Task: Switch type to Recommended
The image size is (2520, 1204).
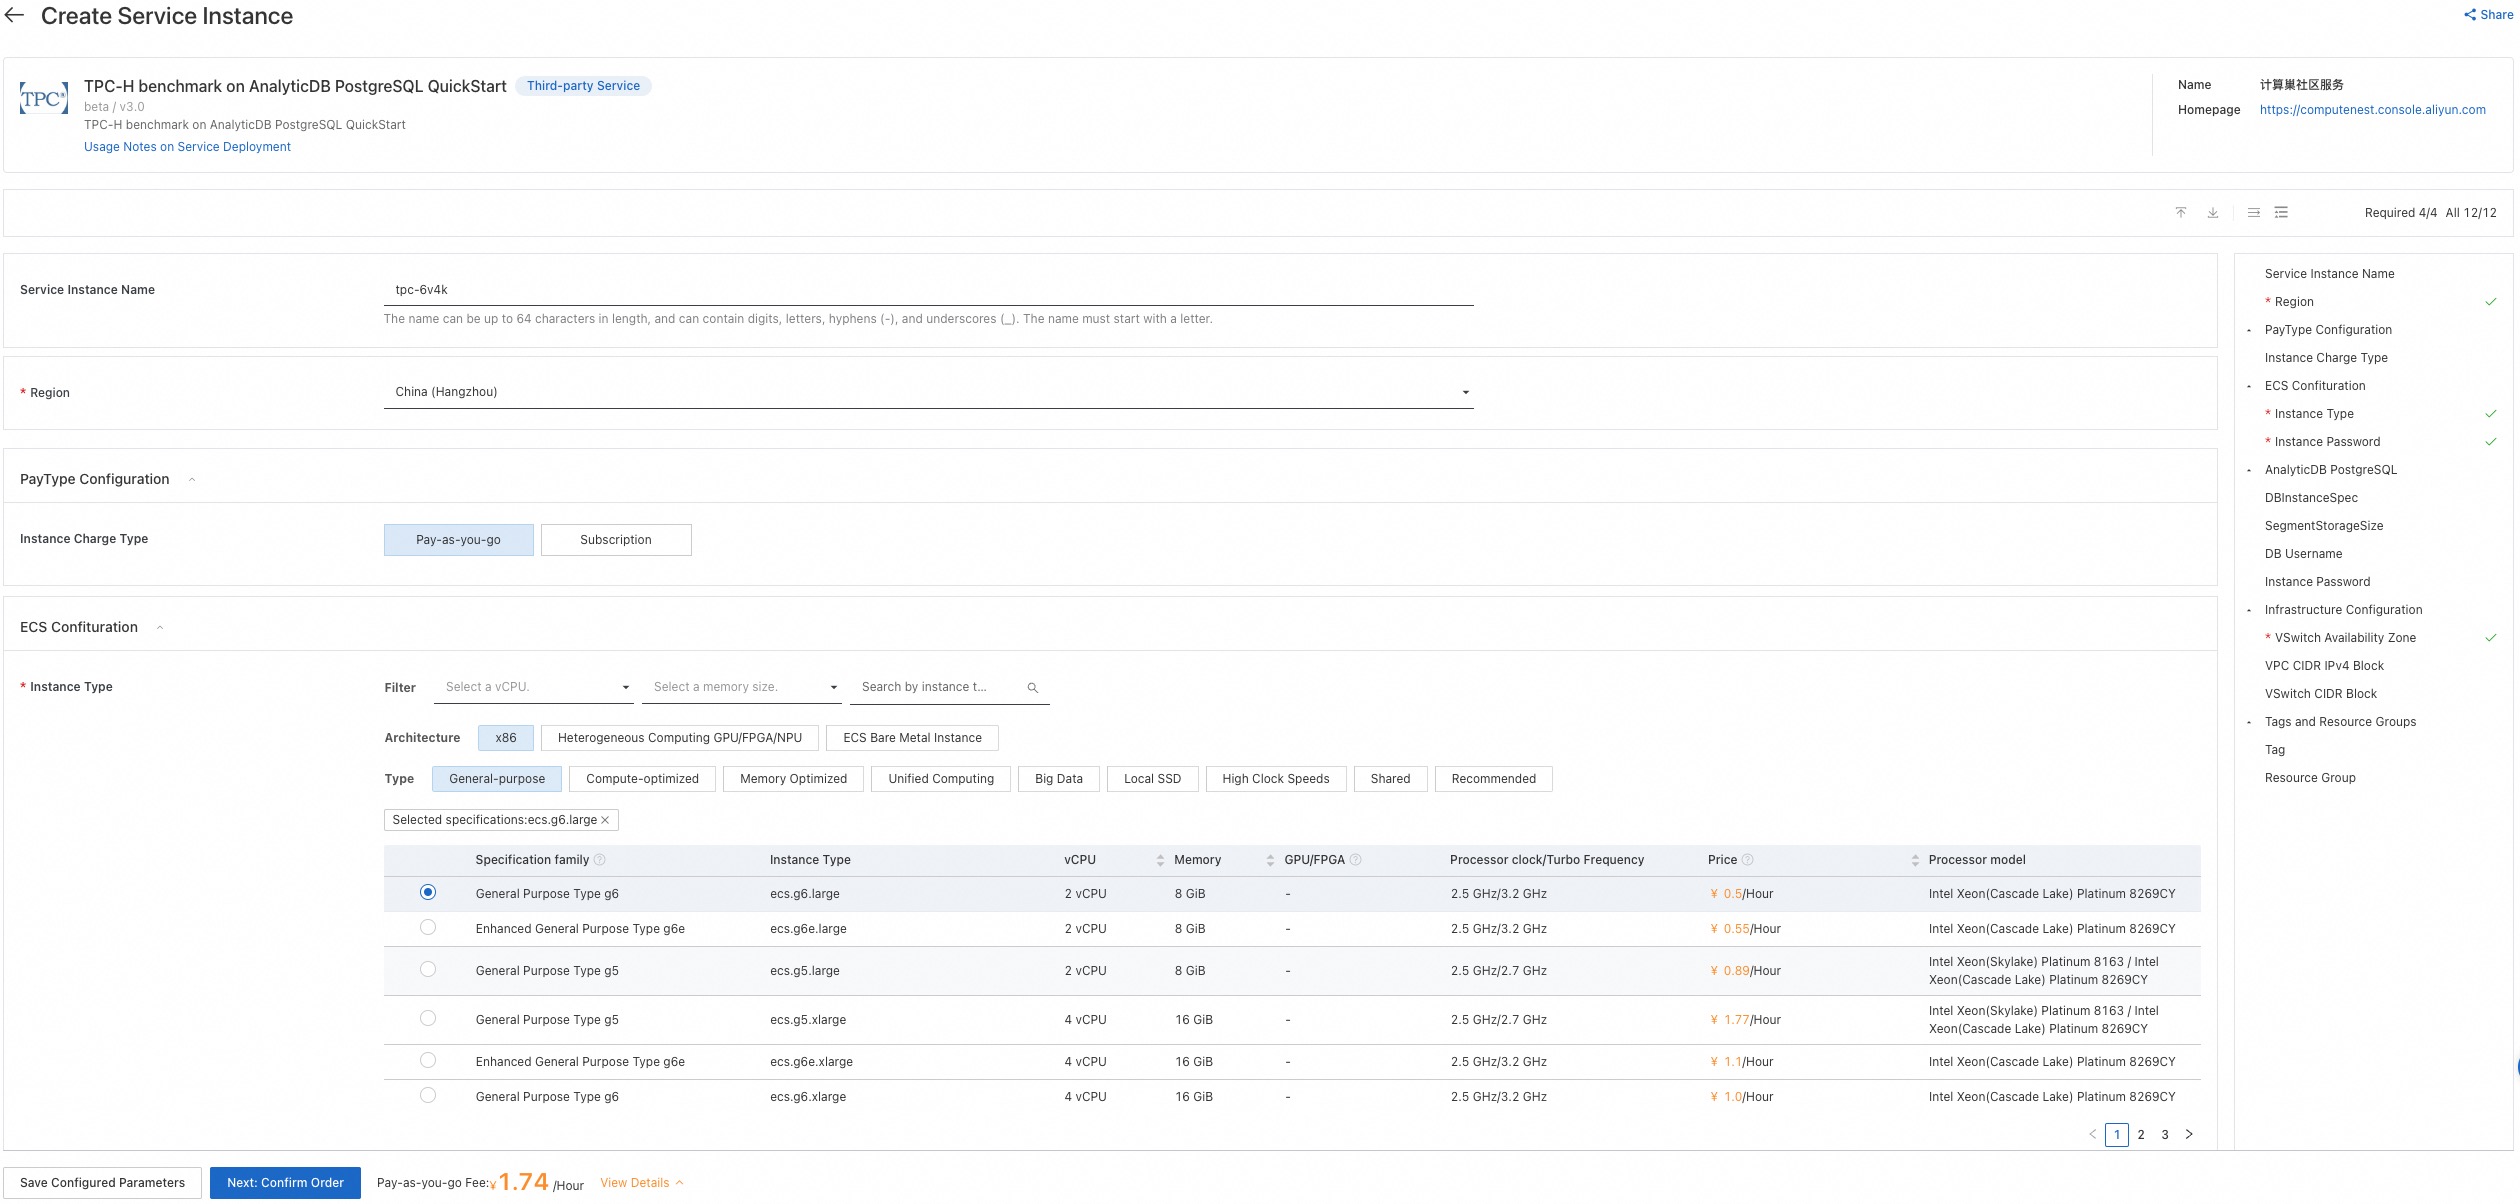Action: pyautogui.click(x=1494, y=779)
